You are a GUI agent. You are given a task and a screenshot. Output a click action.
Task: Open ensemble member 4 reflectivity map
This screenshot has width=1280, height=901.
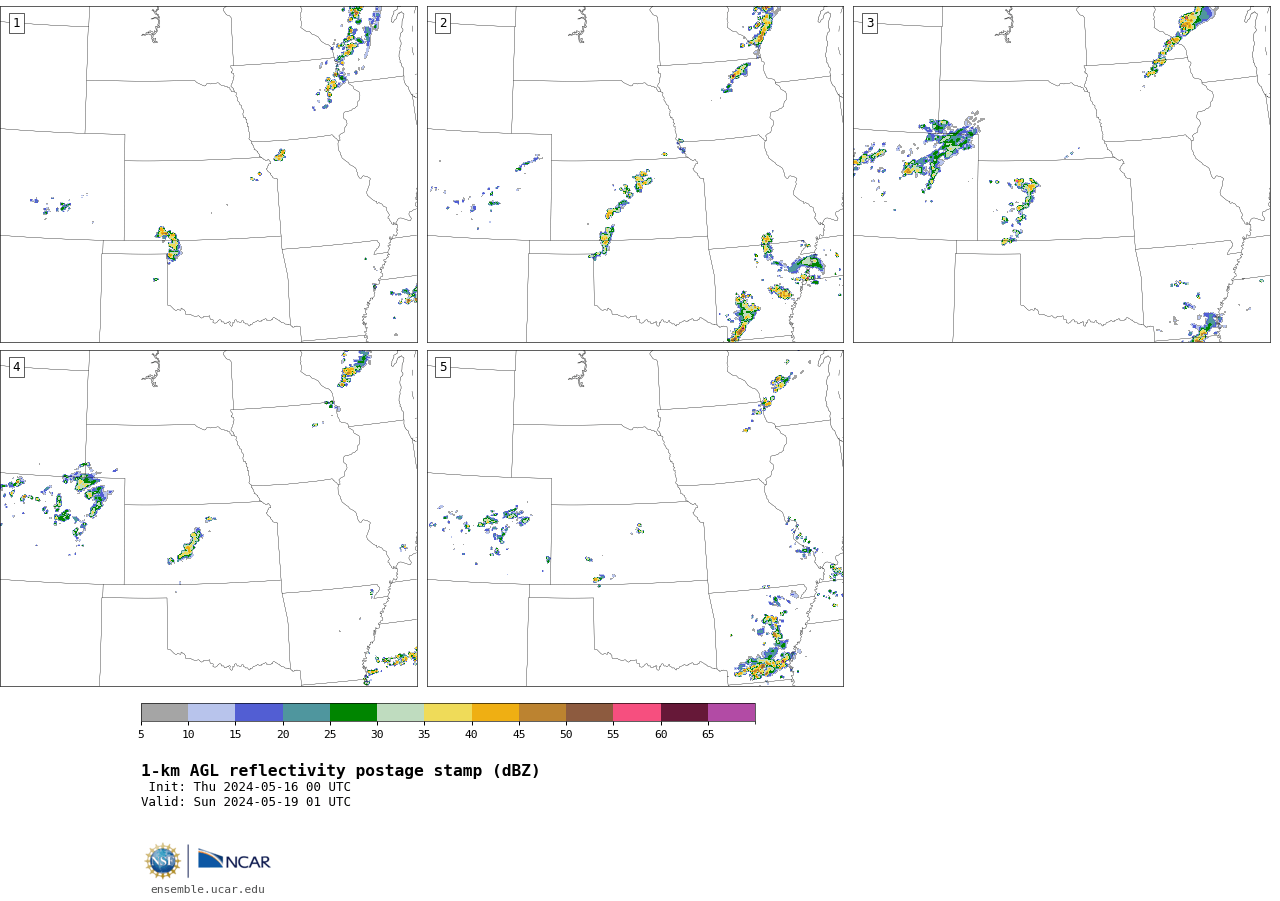[209, 518]
